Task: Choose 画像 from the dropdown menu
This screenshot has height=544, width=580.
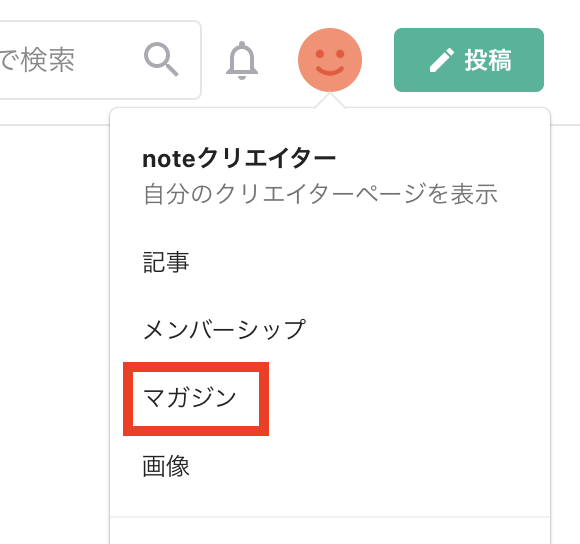Action: click(166, 466)
